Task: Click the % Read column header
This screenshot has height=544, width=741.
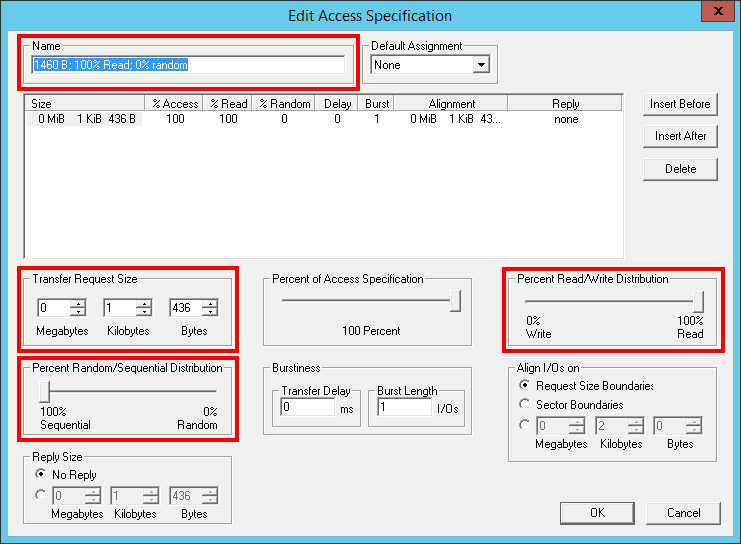Action: coord(228,104)
